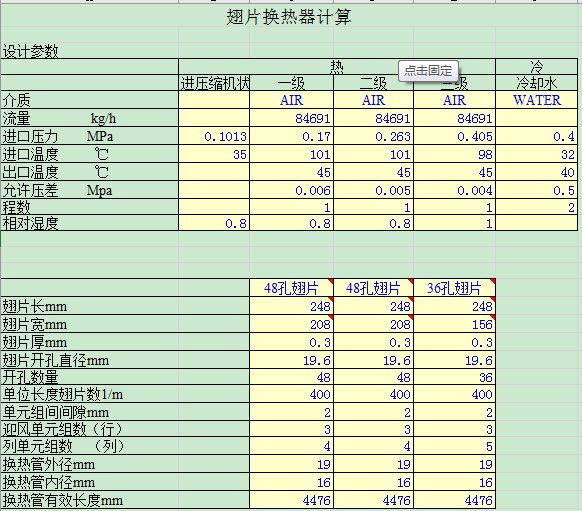Click AIR cell under 二级
This screenshot has width=582, height=511.
pos(373,100)
